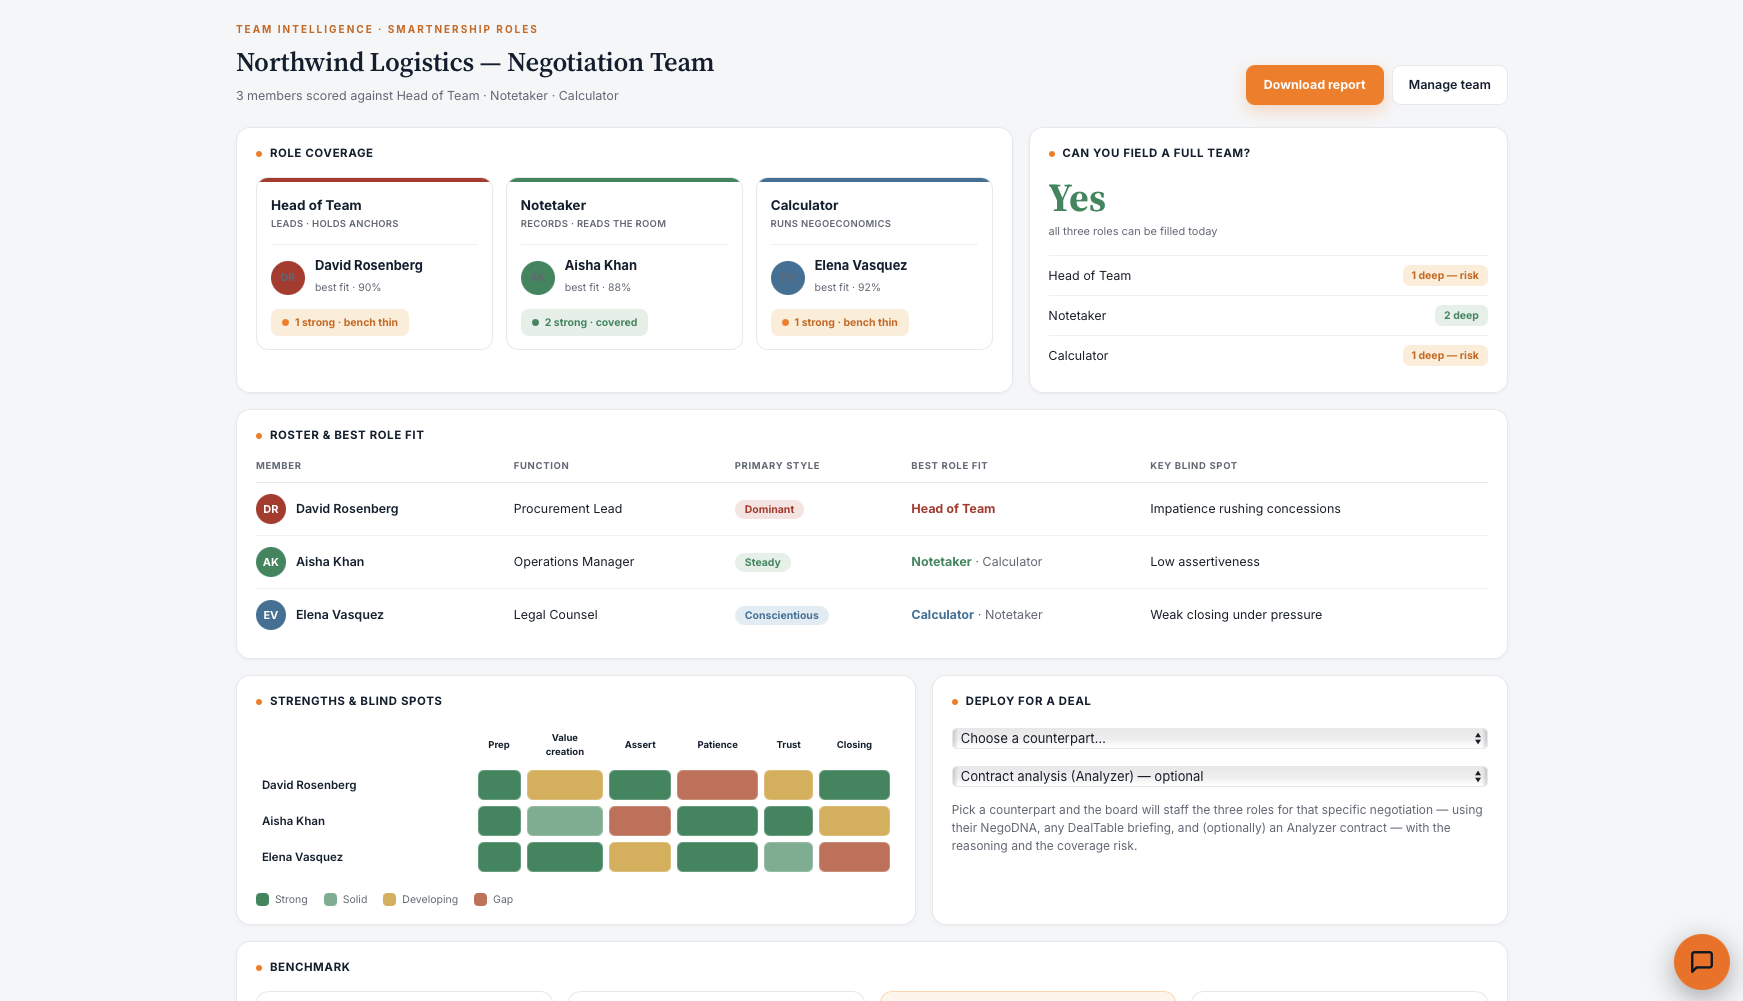
Task: Click the Dominant style tag
Action: tap(769, 509)
